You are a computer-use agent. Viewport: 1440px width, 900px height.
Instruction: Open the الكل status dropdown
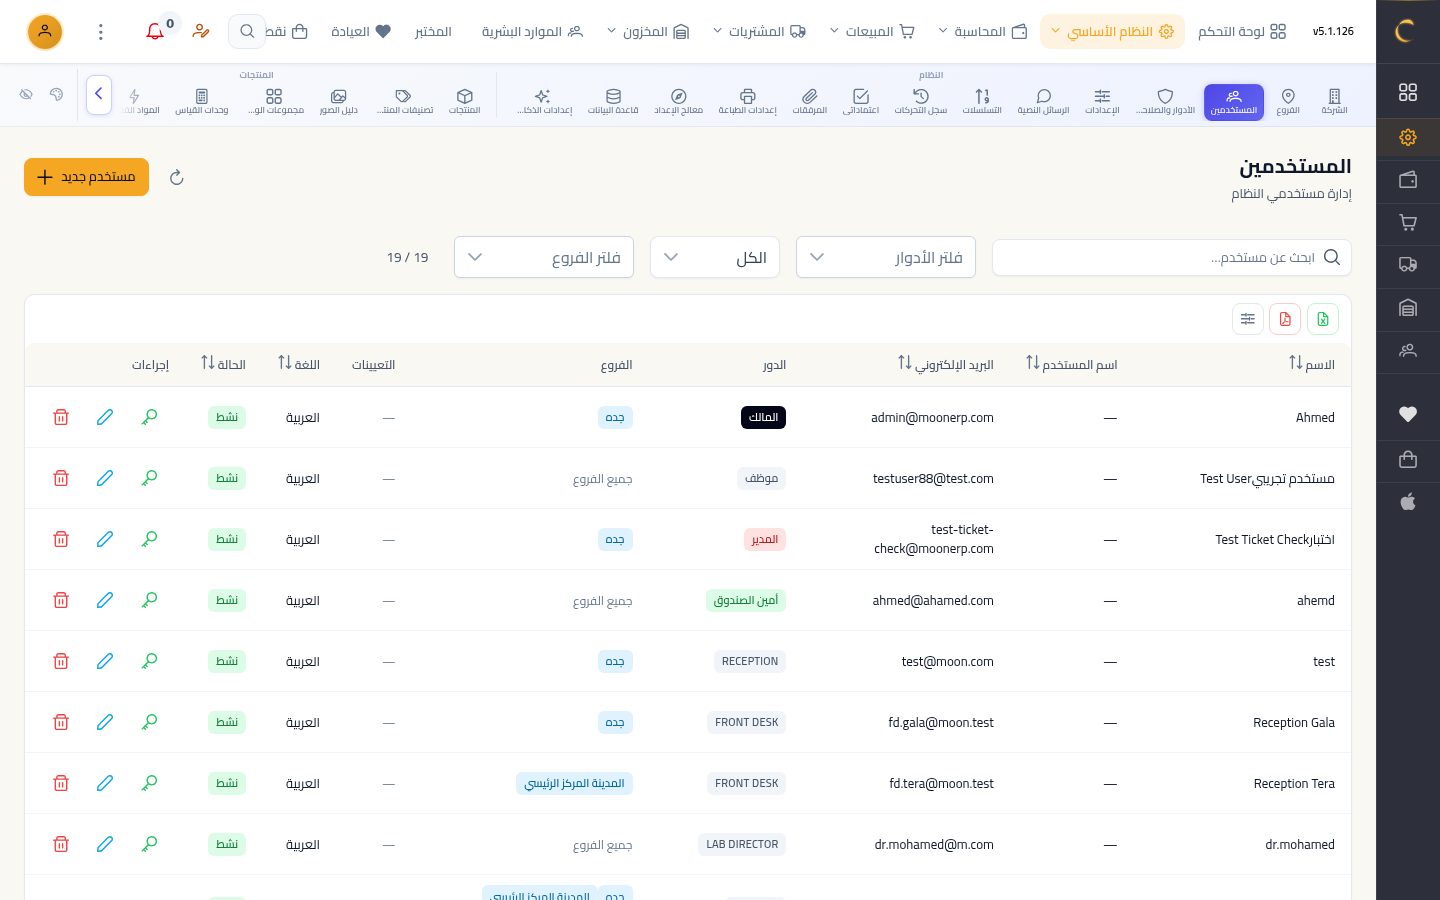tap(716, 257)
